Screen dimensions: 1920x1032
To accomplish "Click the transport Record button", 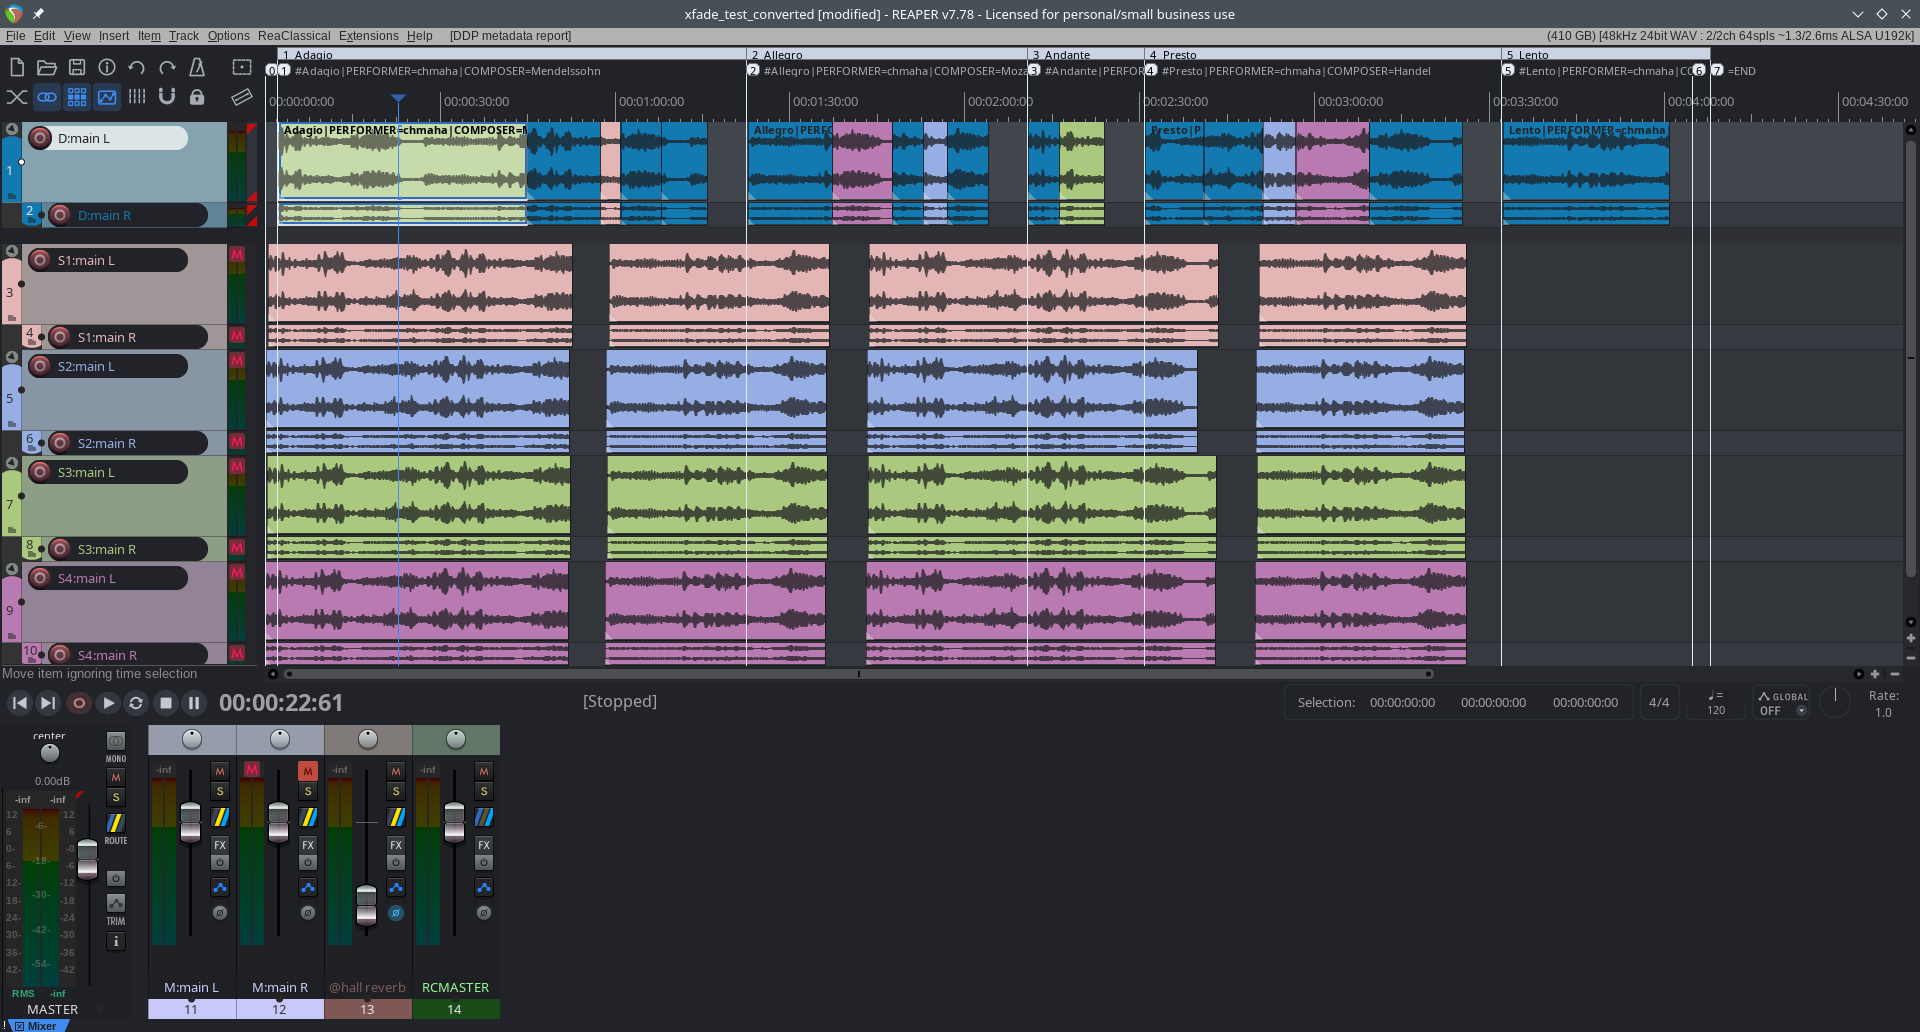I will [x=78, y=703].
